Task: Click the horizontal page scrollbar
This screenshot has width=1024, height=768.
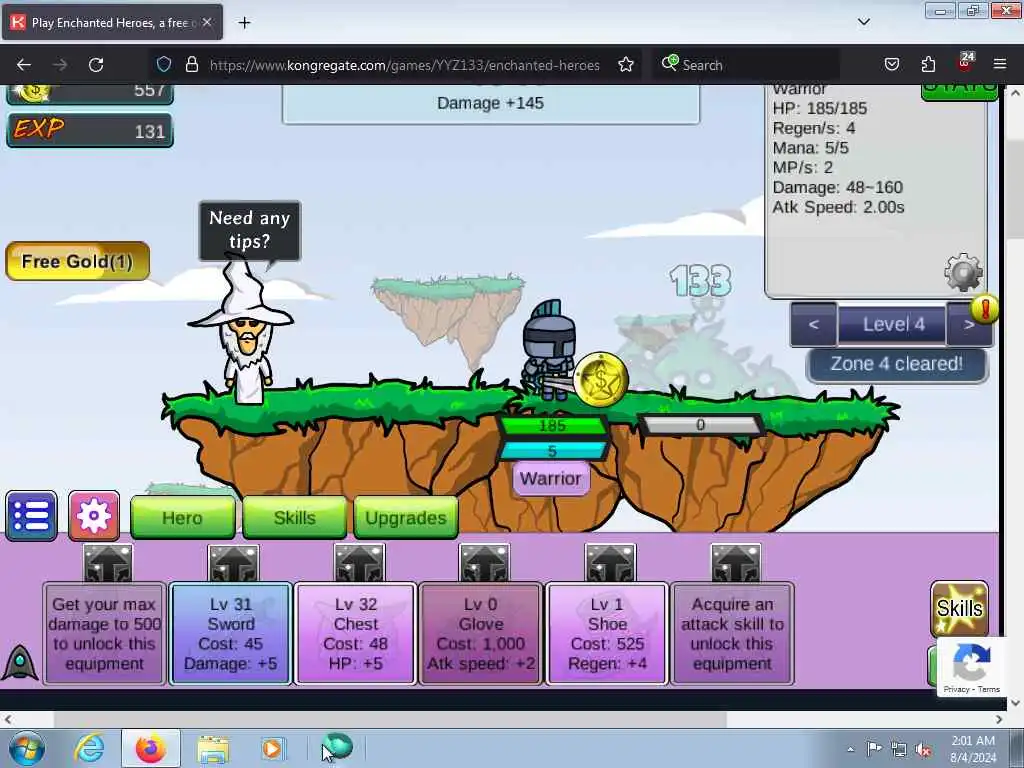Action: click(x=390, y=720)
